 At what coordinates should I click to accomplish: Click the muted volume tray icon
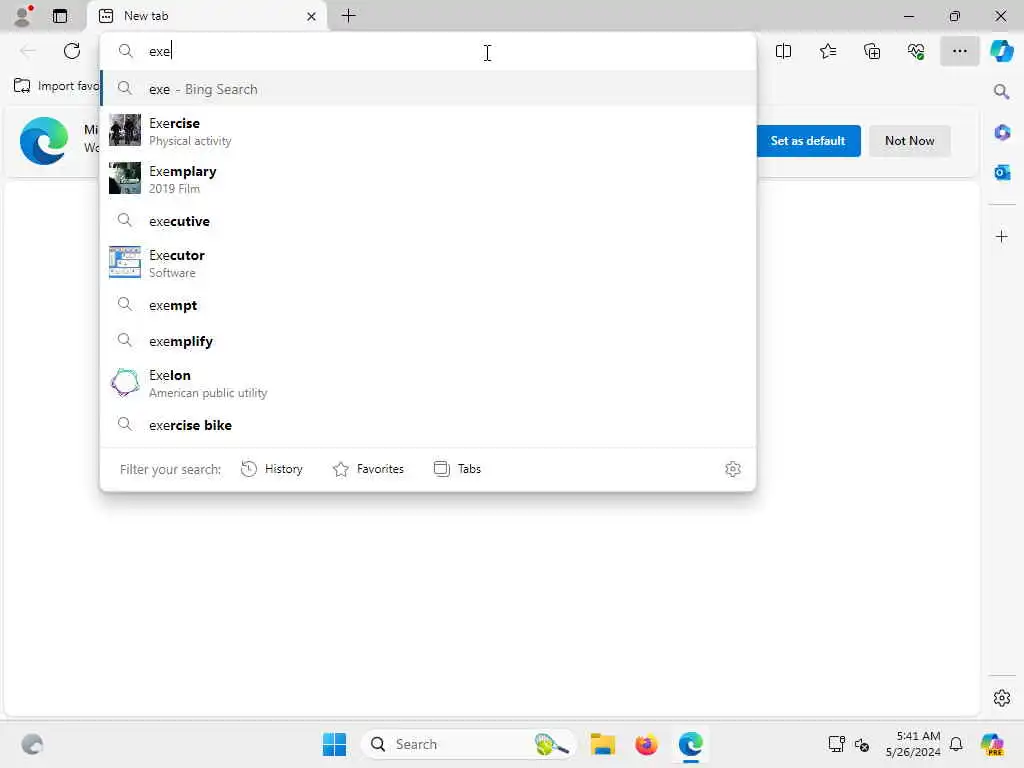click(862, 744)
